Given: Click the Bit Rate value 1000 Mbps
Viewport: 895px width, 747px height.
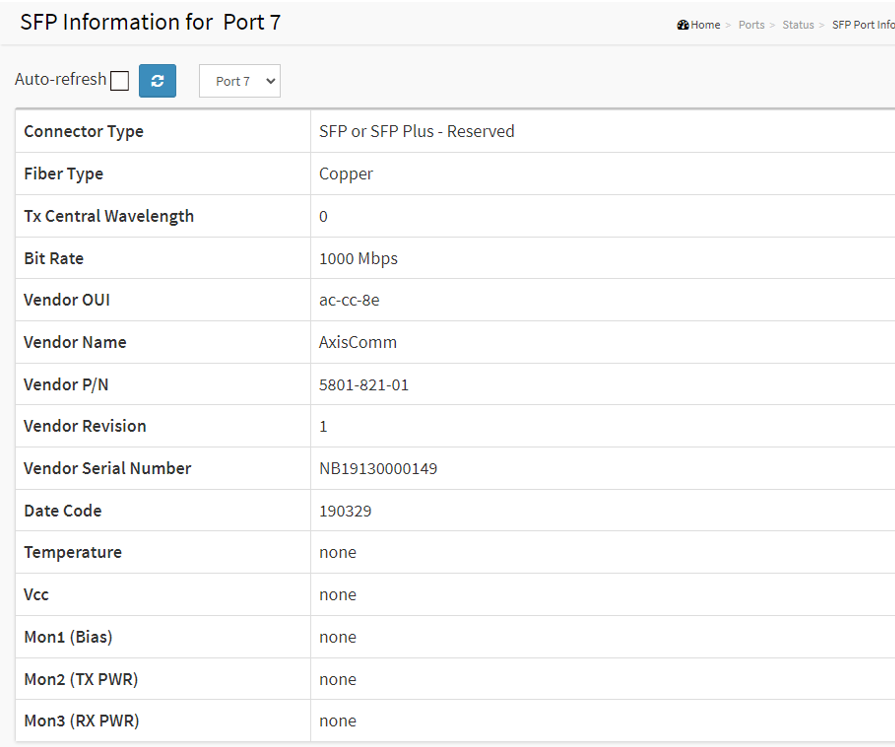Looking at the screenshot, I should (x=358, y=259).
